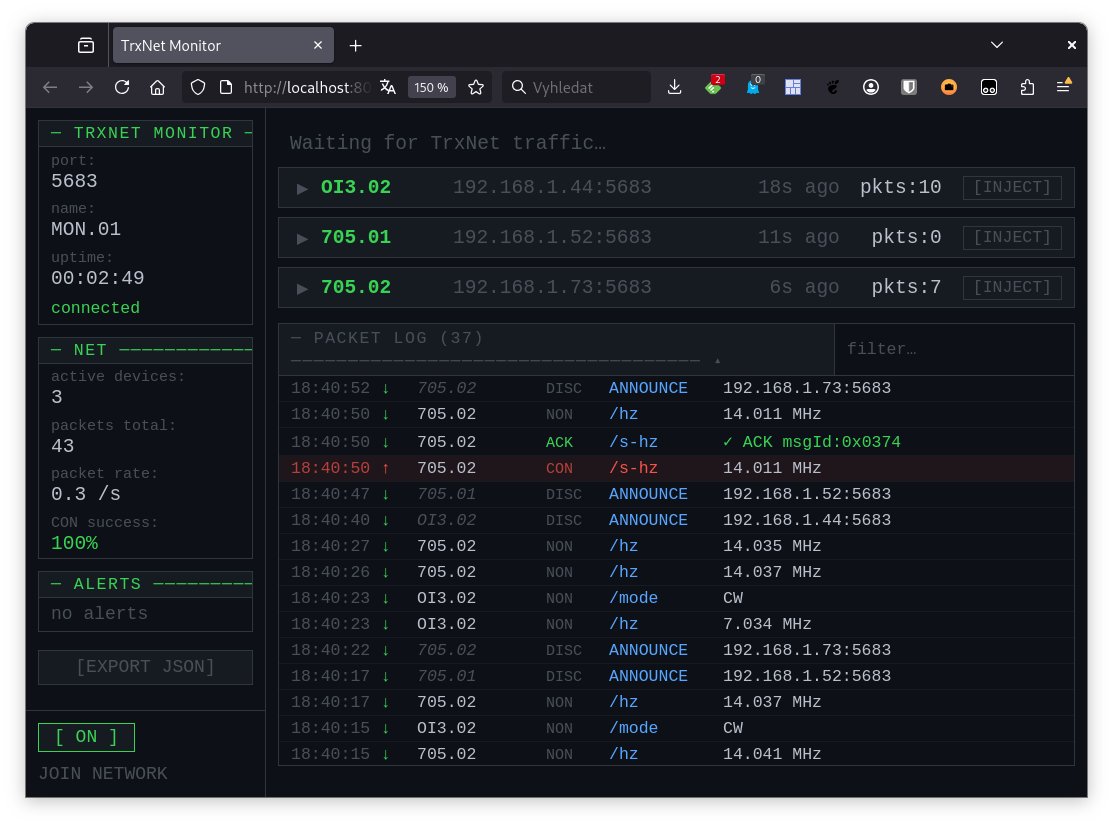The image size is (1113, 826).
Task: Click the 14.041 MHz log entry
Action: [x=772, y=754]
